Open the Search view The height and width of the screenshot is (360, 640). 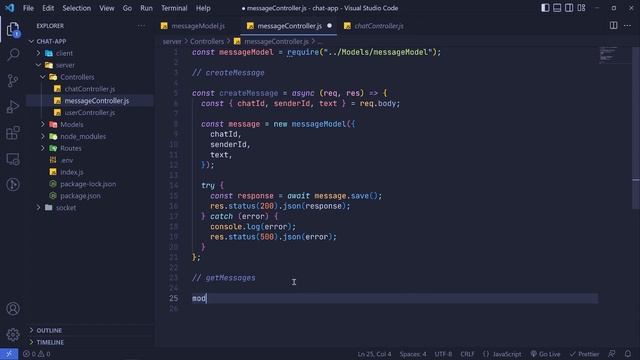coord(13,55)
